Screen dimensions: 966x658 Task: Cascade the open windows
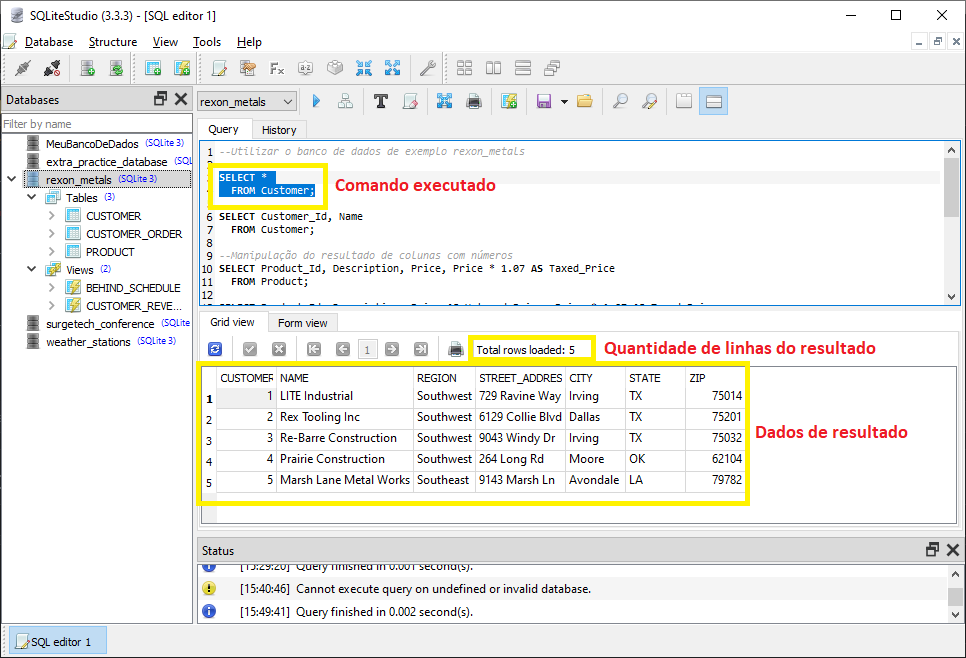[551, 68]
